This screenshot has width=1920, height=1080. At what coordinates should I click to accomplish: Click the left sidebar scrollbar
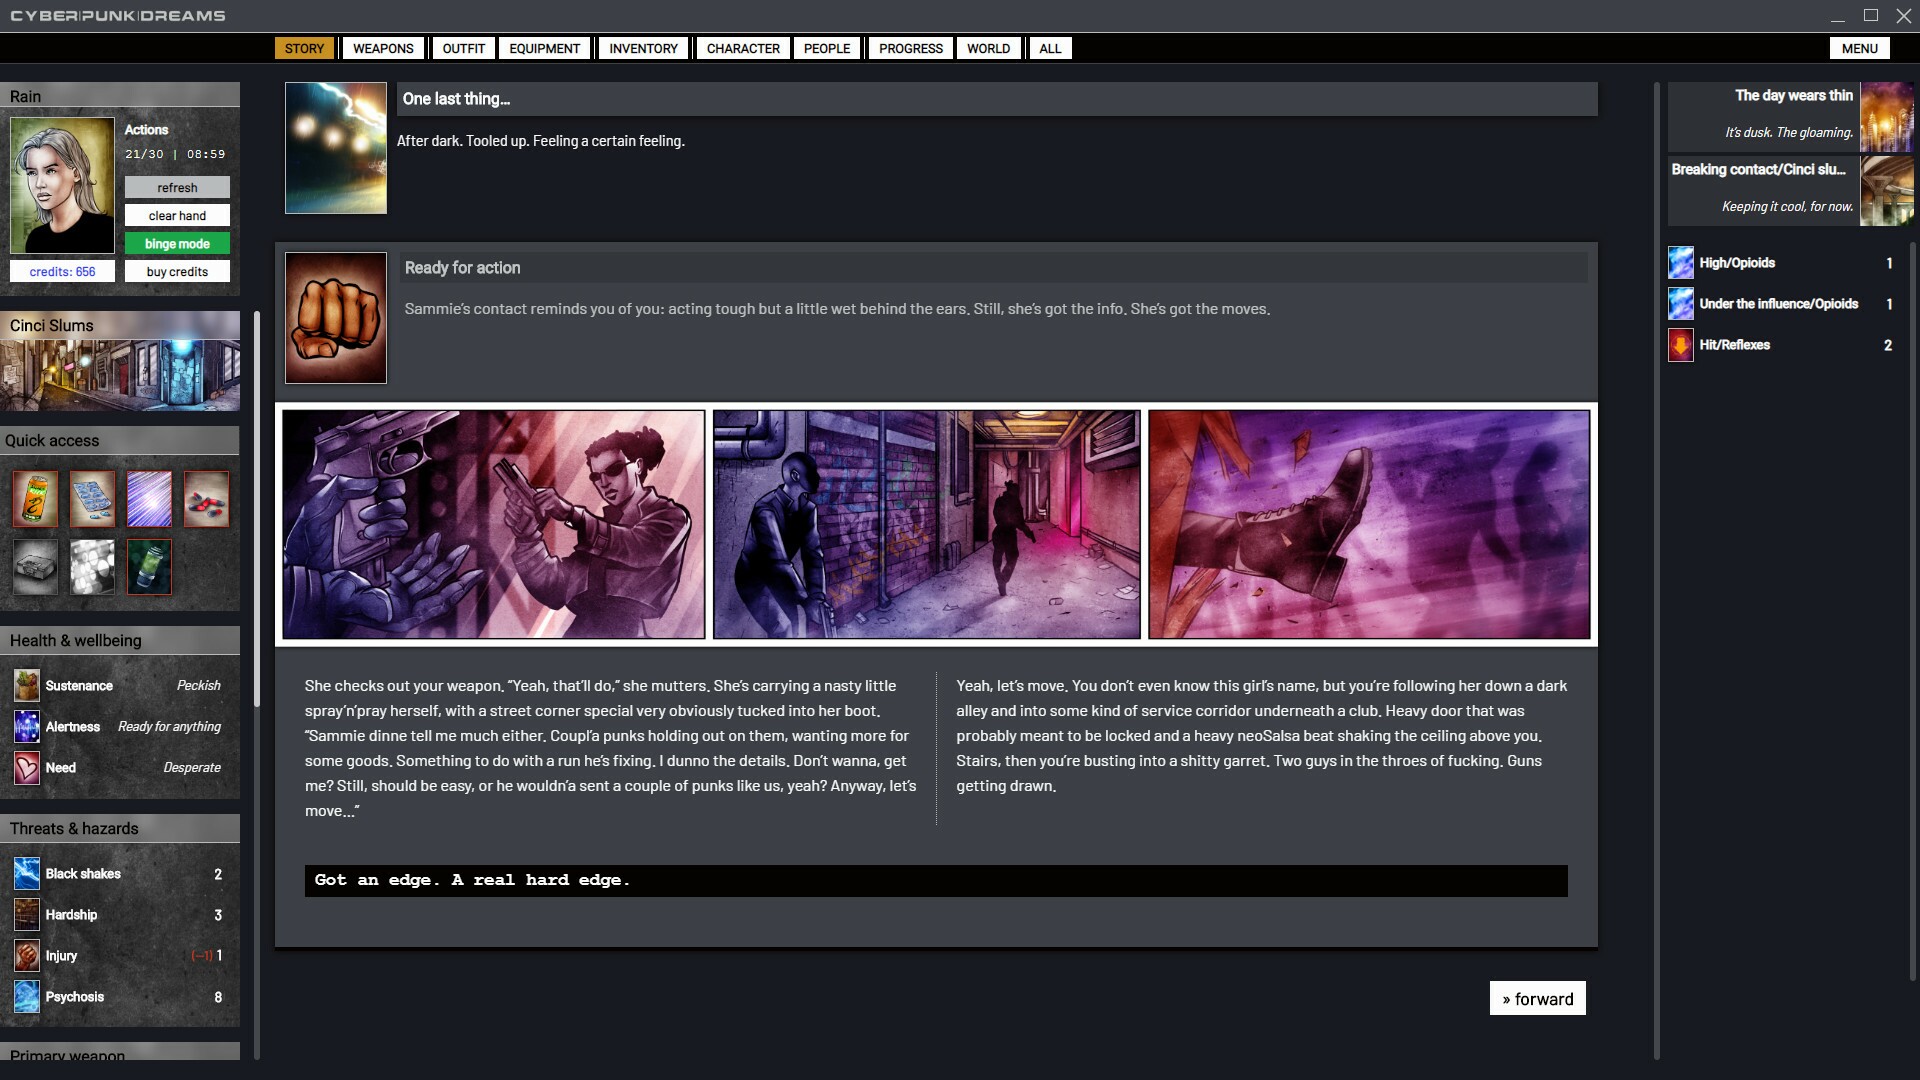(257, 510)
